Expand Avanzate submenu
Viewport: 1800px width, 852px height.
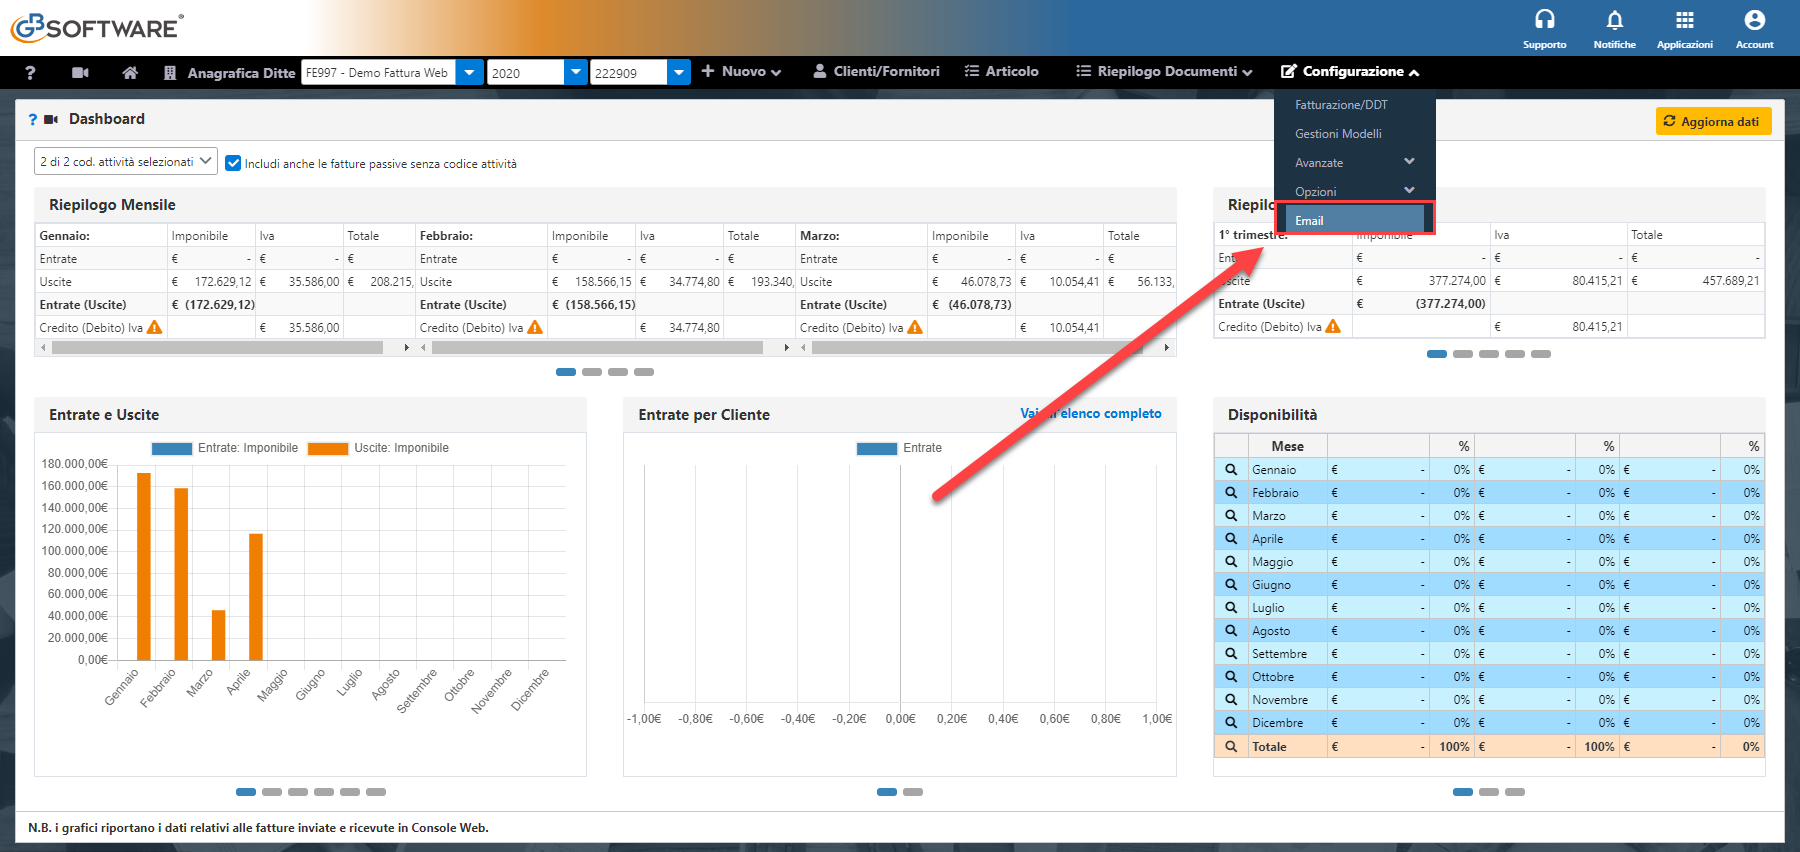1355,162
